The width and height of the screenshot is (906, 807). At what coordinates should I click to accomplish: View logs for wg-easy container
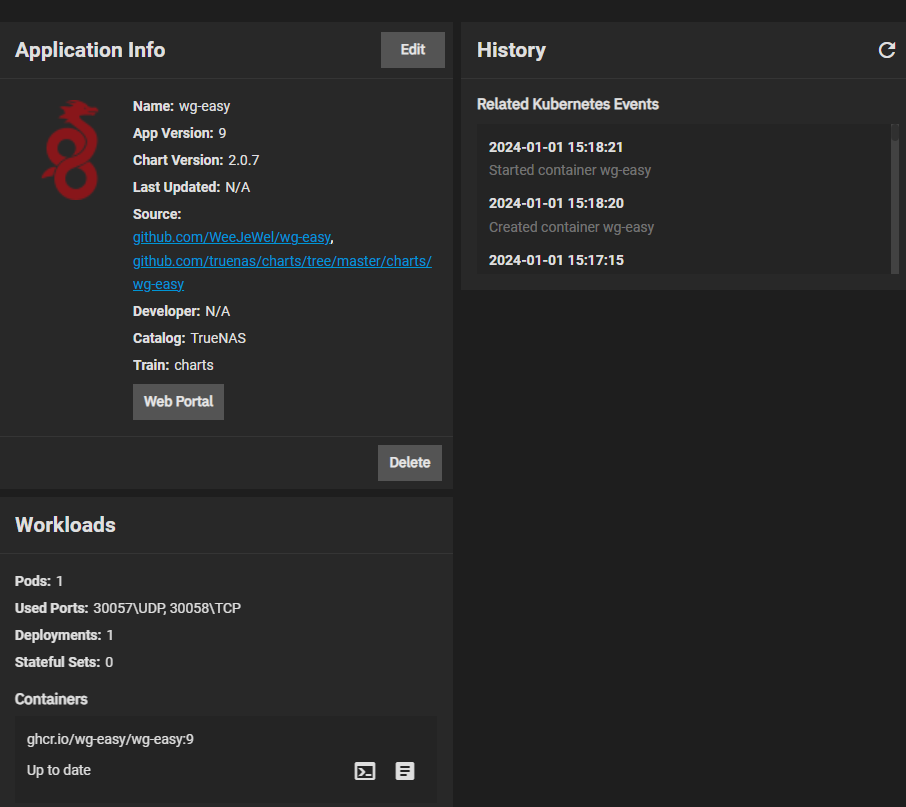405,771
